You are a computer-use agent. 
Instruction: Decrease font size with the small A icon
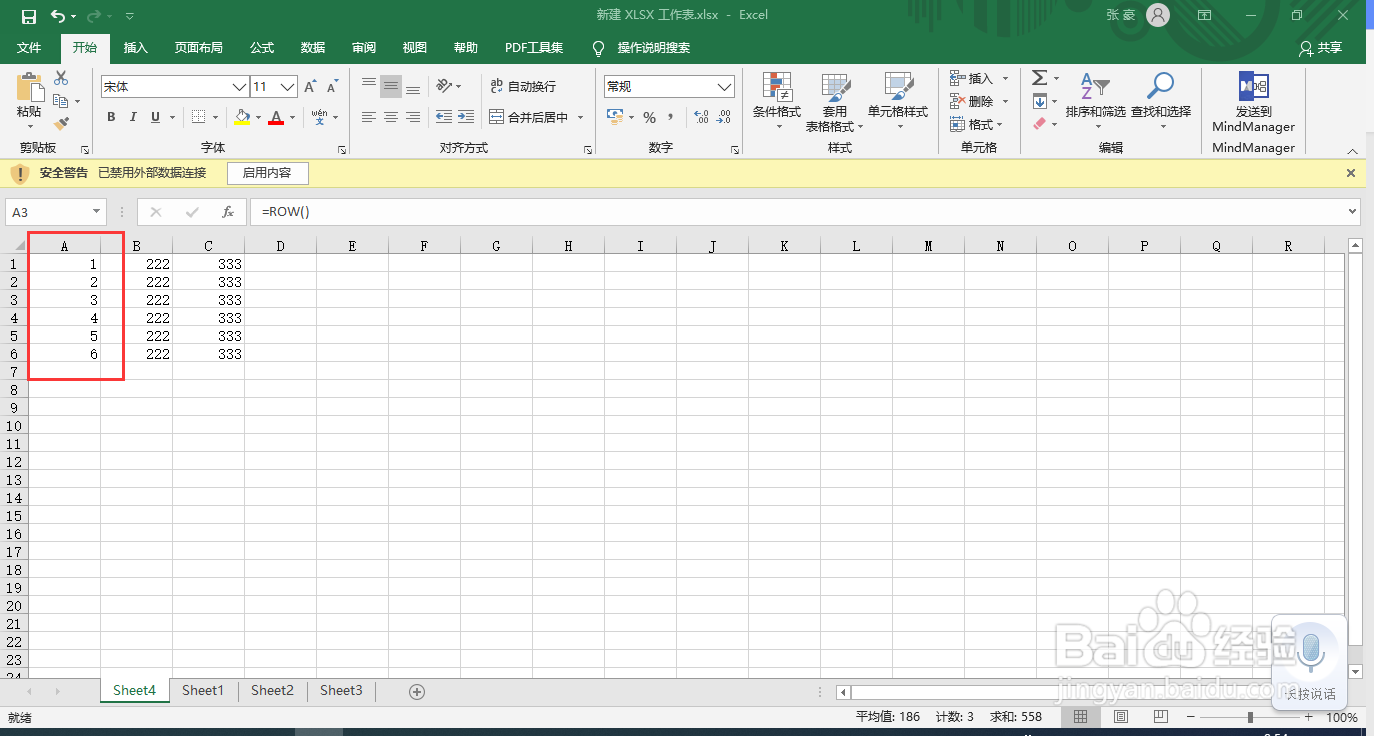tap(334, 87)
